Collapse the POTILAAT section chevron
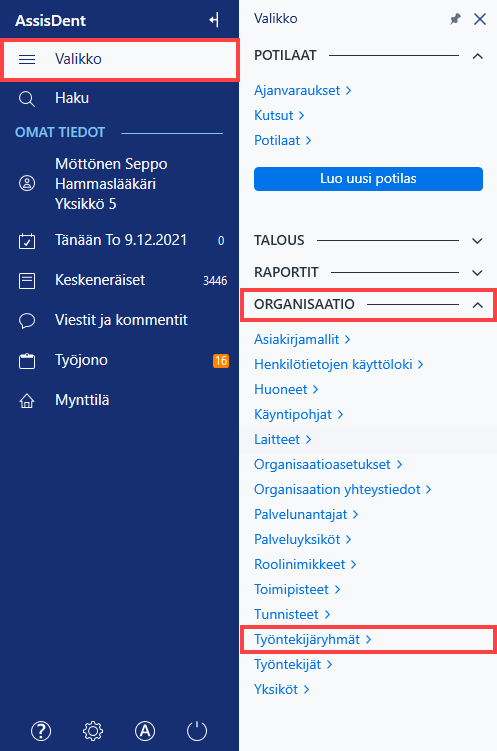The image size is (497, 751). pos(477,56)
